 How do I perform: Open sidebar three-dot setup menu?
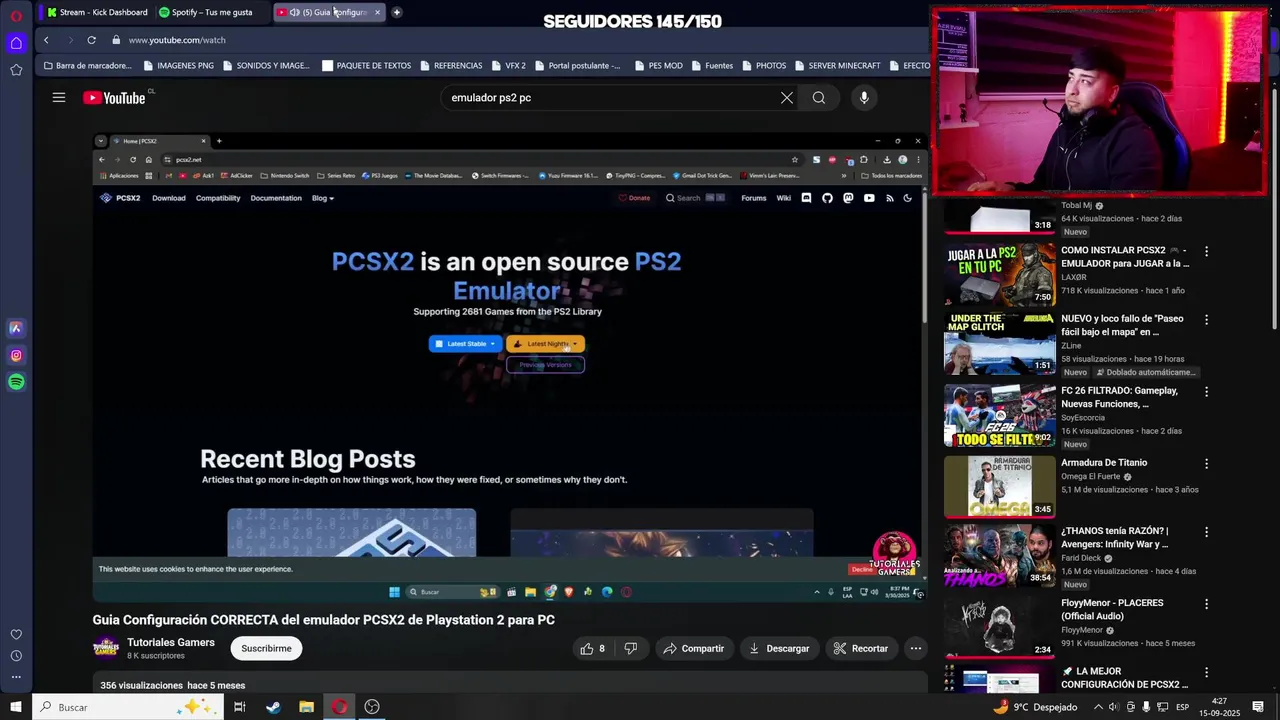16,677
